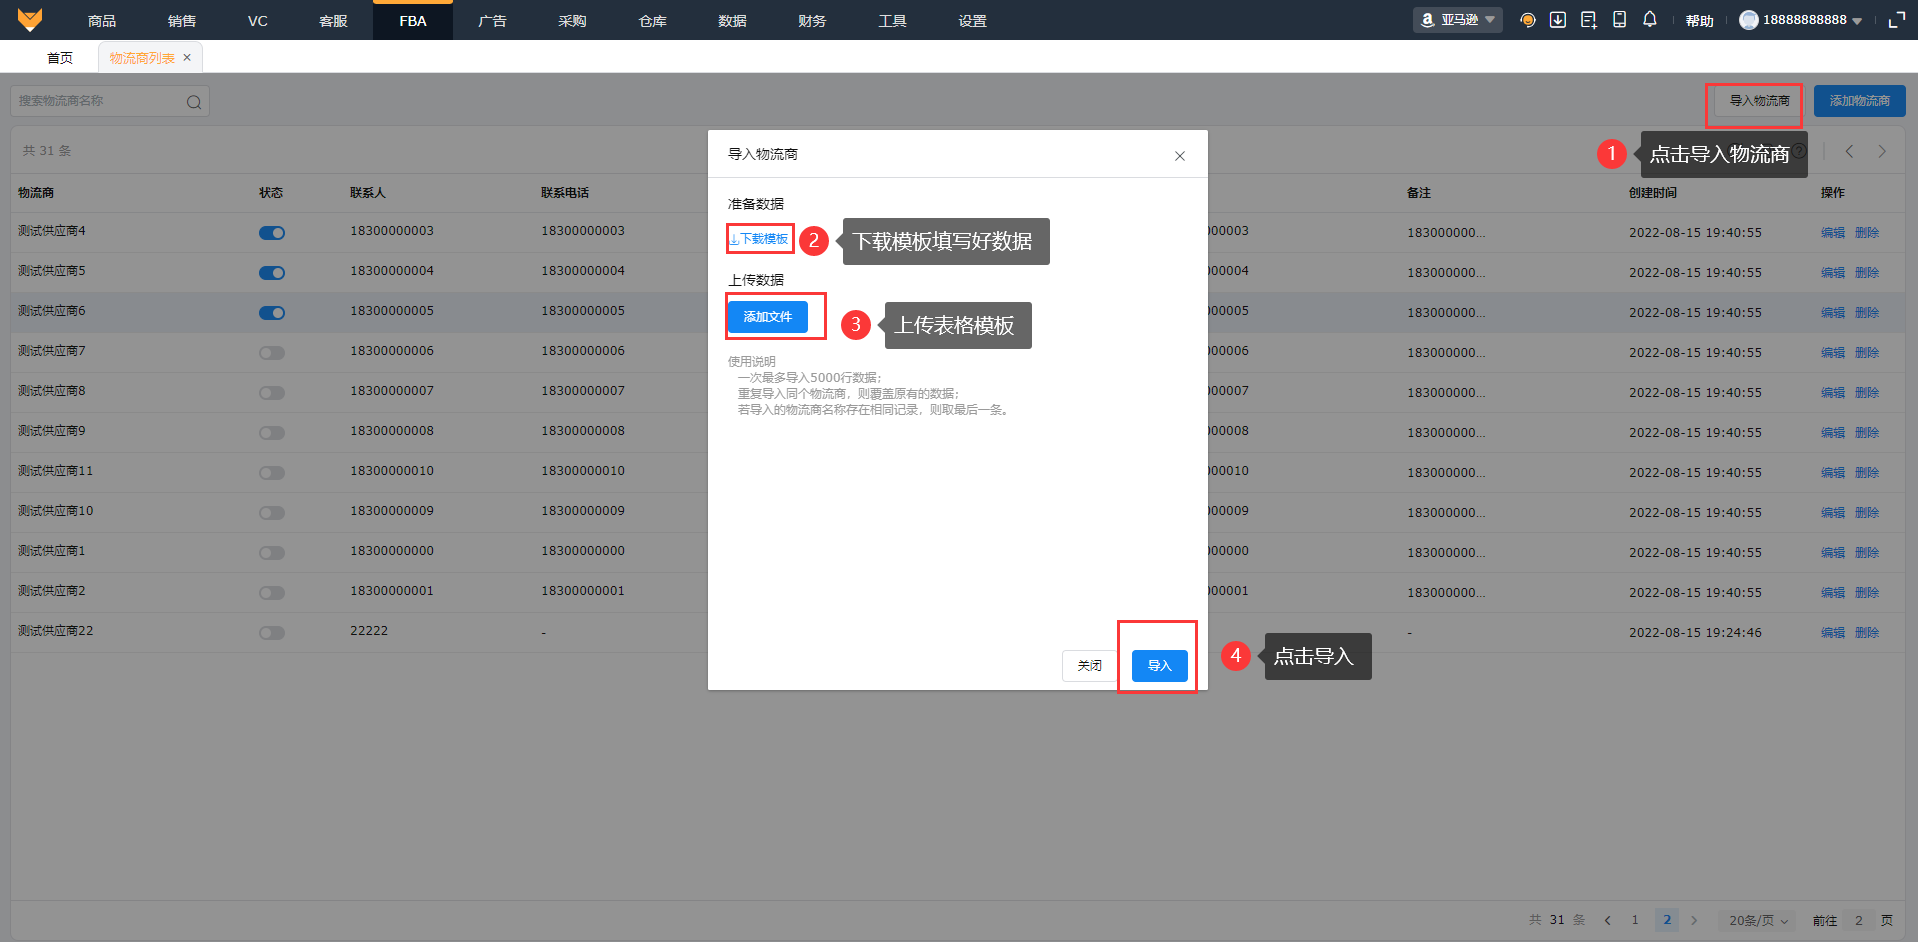1918x942 pixels.
Task: Enable status switch for 测试供应商22
Action: [272, 633]
